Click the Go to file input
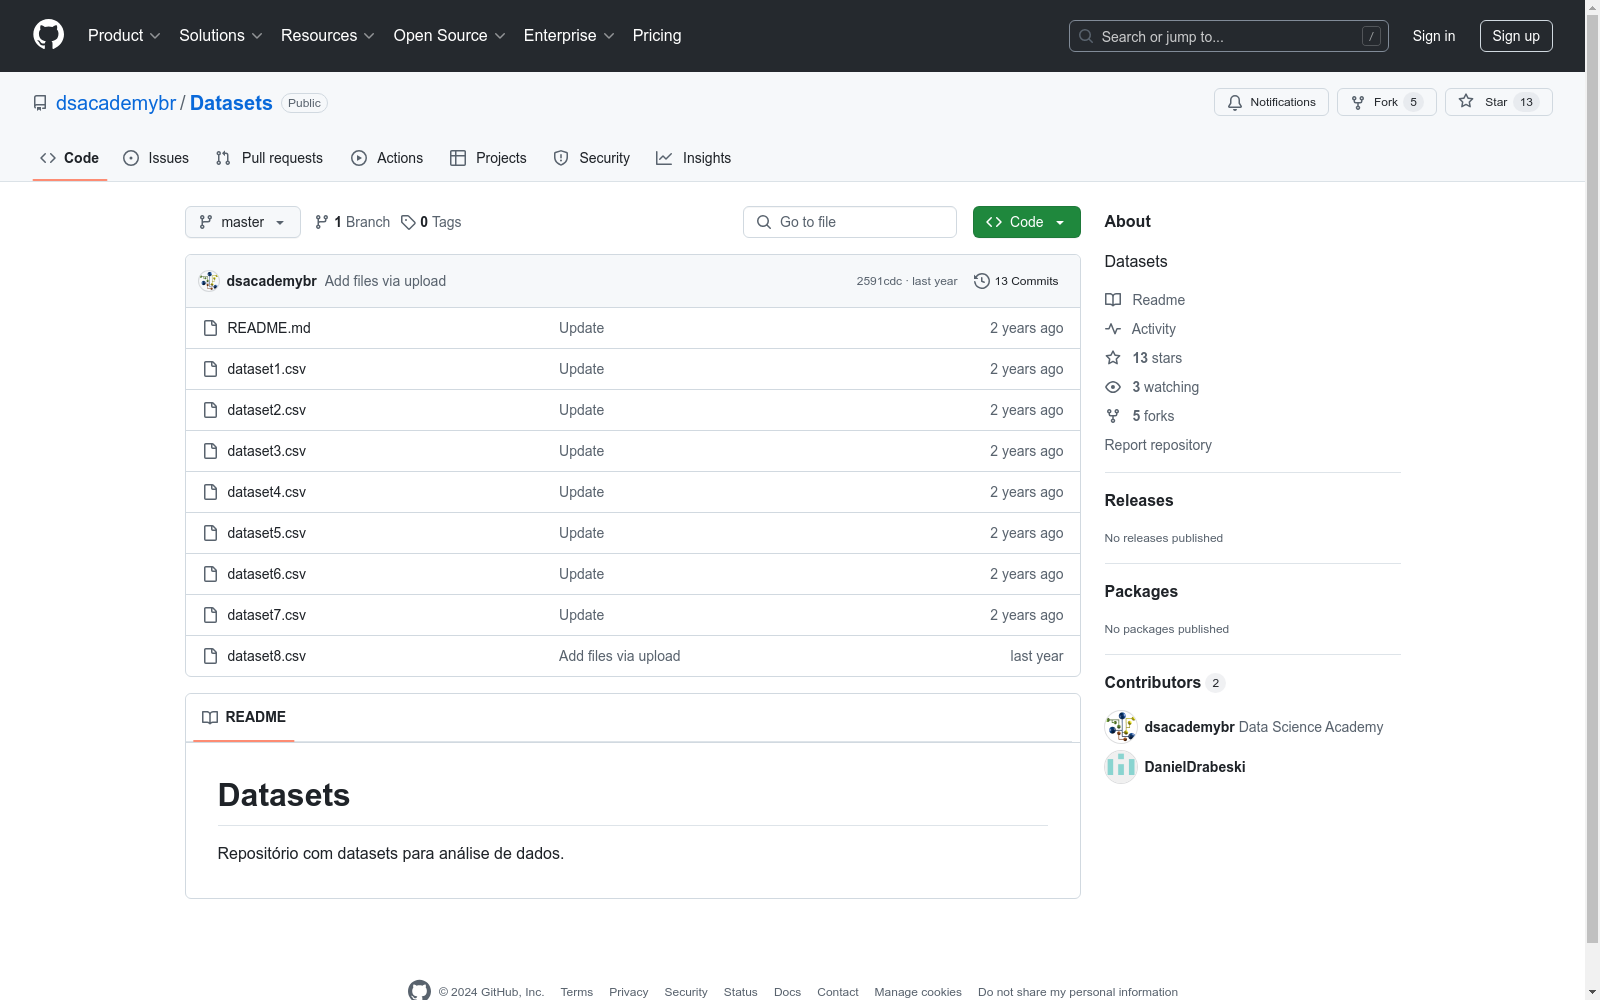Viewport: 1600px width, 1000px height. [x=850, y=222]
